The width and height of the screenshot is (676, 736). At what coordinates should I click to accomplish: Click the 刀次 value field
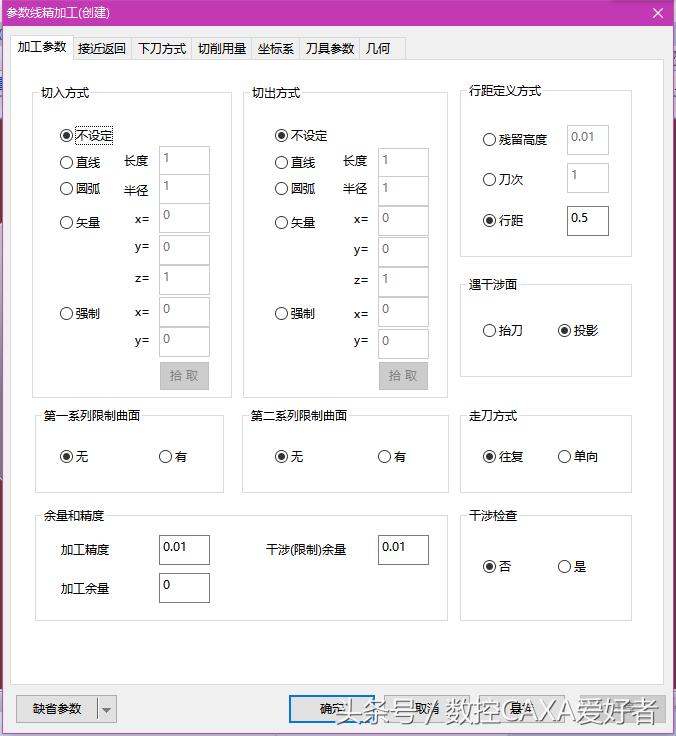tap(588, 177)
